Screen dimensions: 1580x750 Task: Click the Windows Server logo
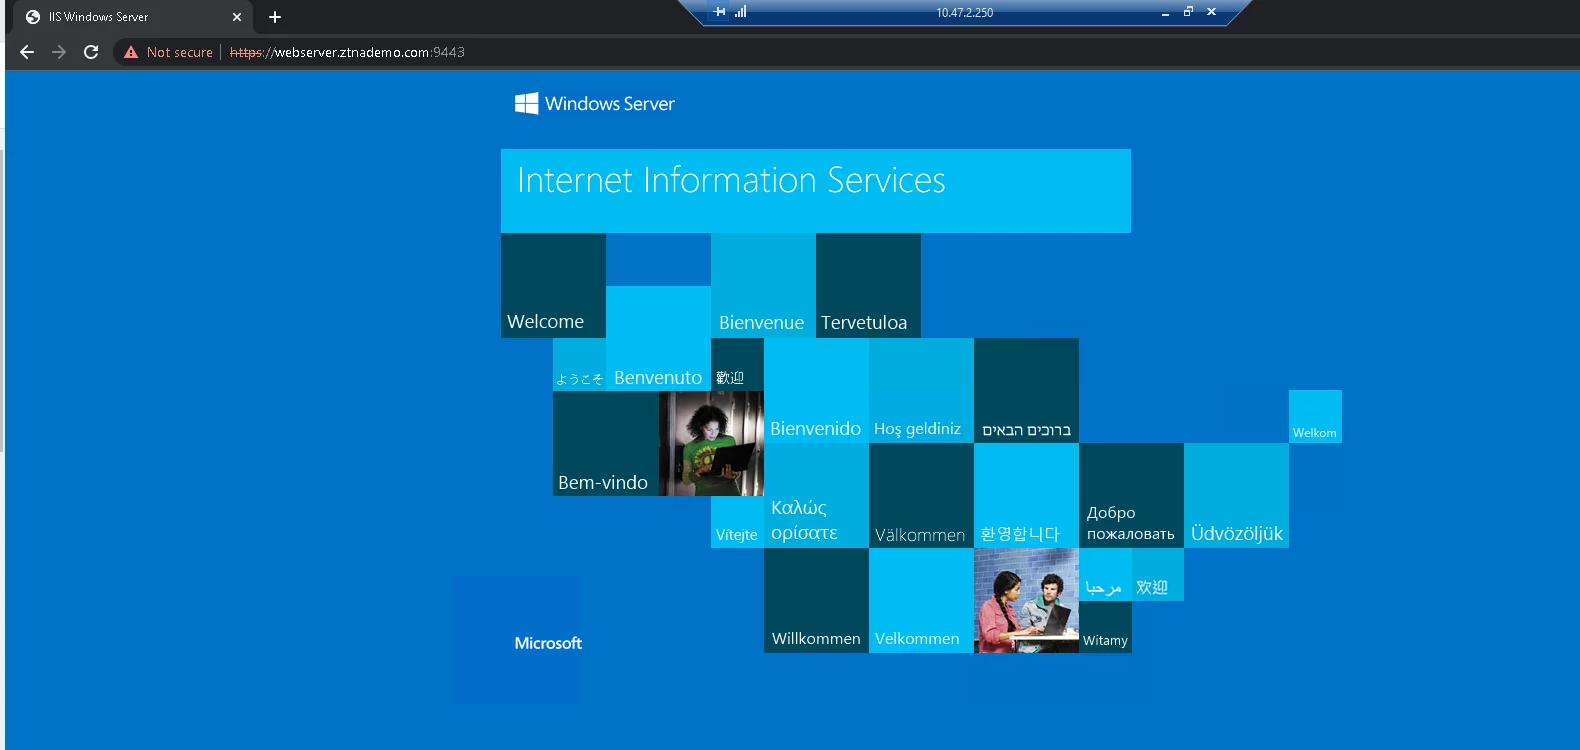point(595,104)
